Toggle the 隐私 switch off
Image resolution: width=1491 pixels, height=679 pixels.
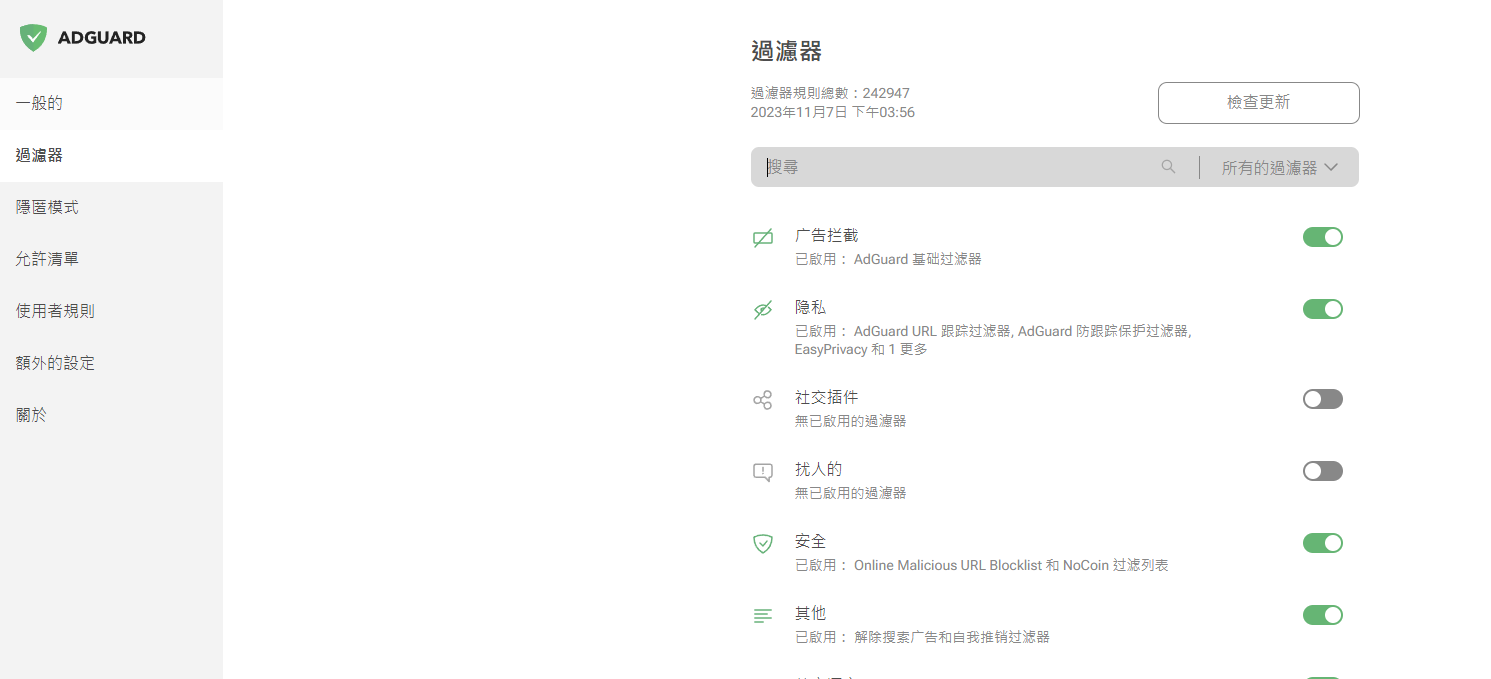pos(1322,309)
